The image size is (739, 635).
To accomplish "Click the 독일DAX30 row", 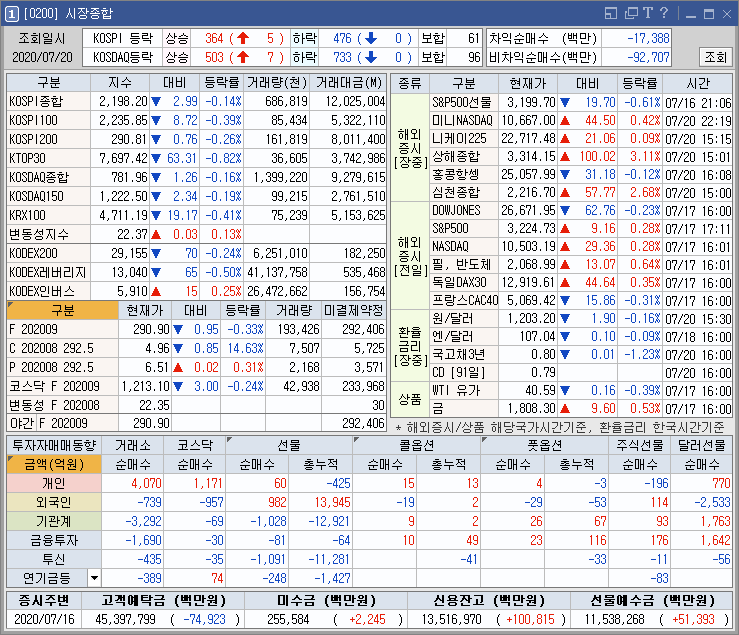I will (581, 282).
